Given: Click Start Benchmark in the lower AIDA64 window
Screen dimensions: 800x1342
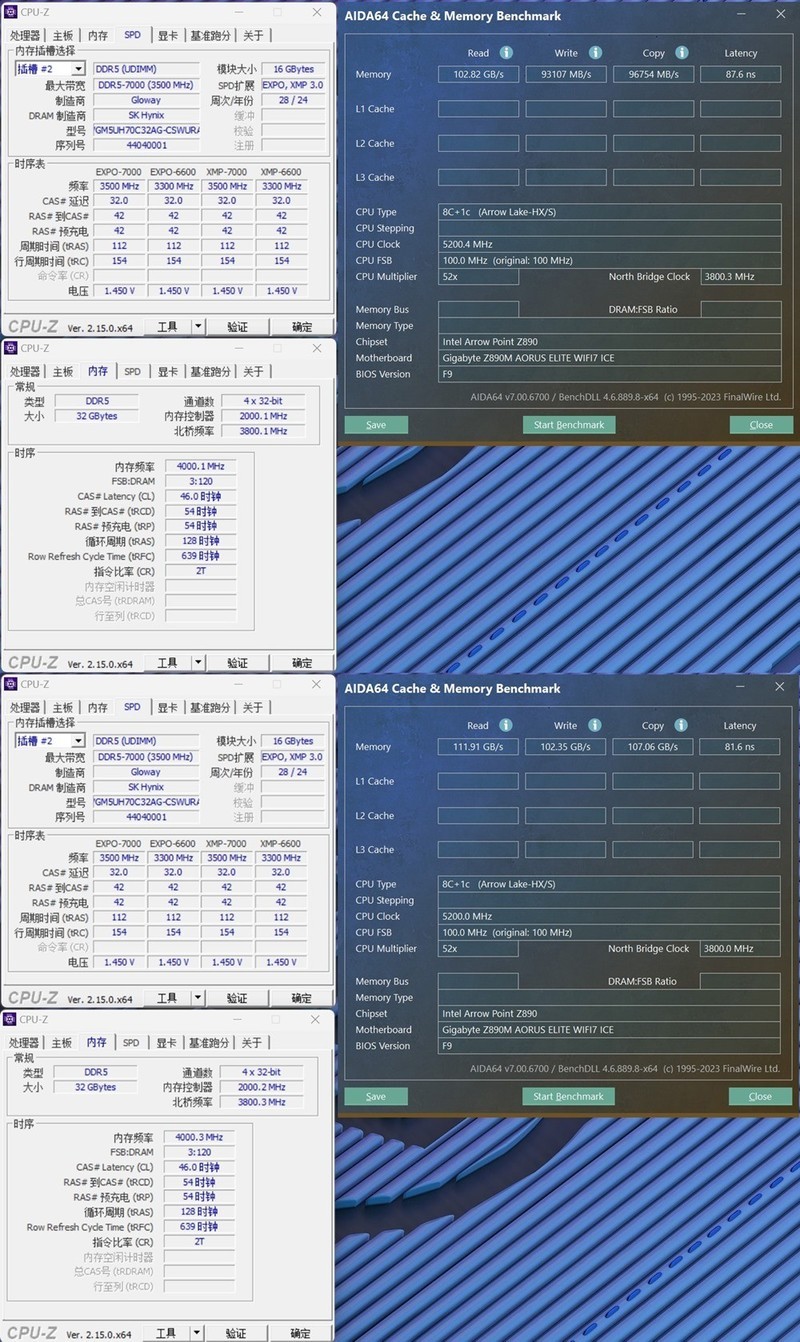Looking at the screenshot, I should [x=568, y=1096].
